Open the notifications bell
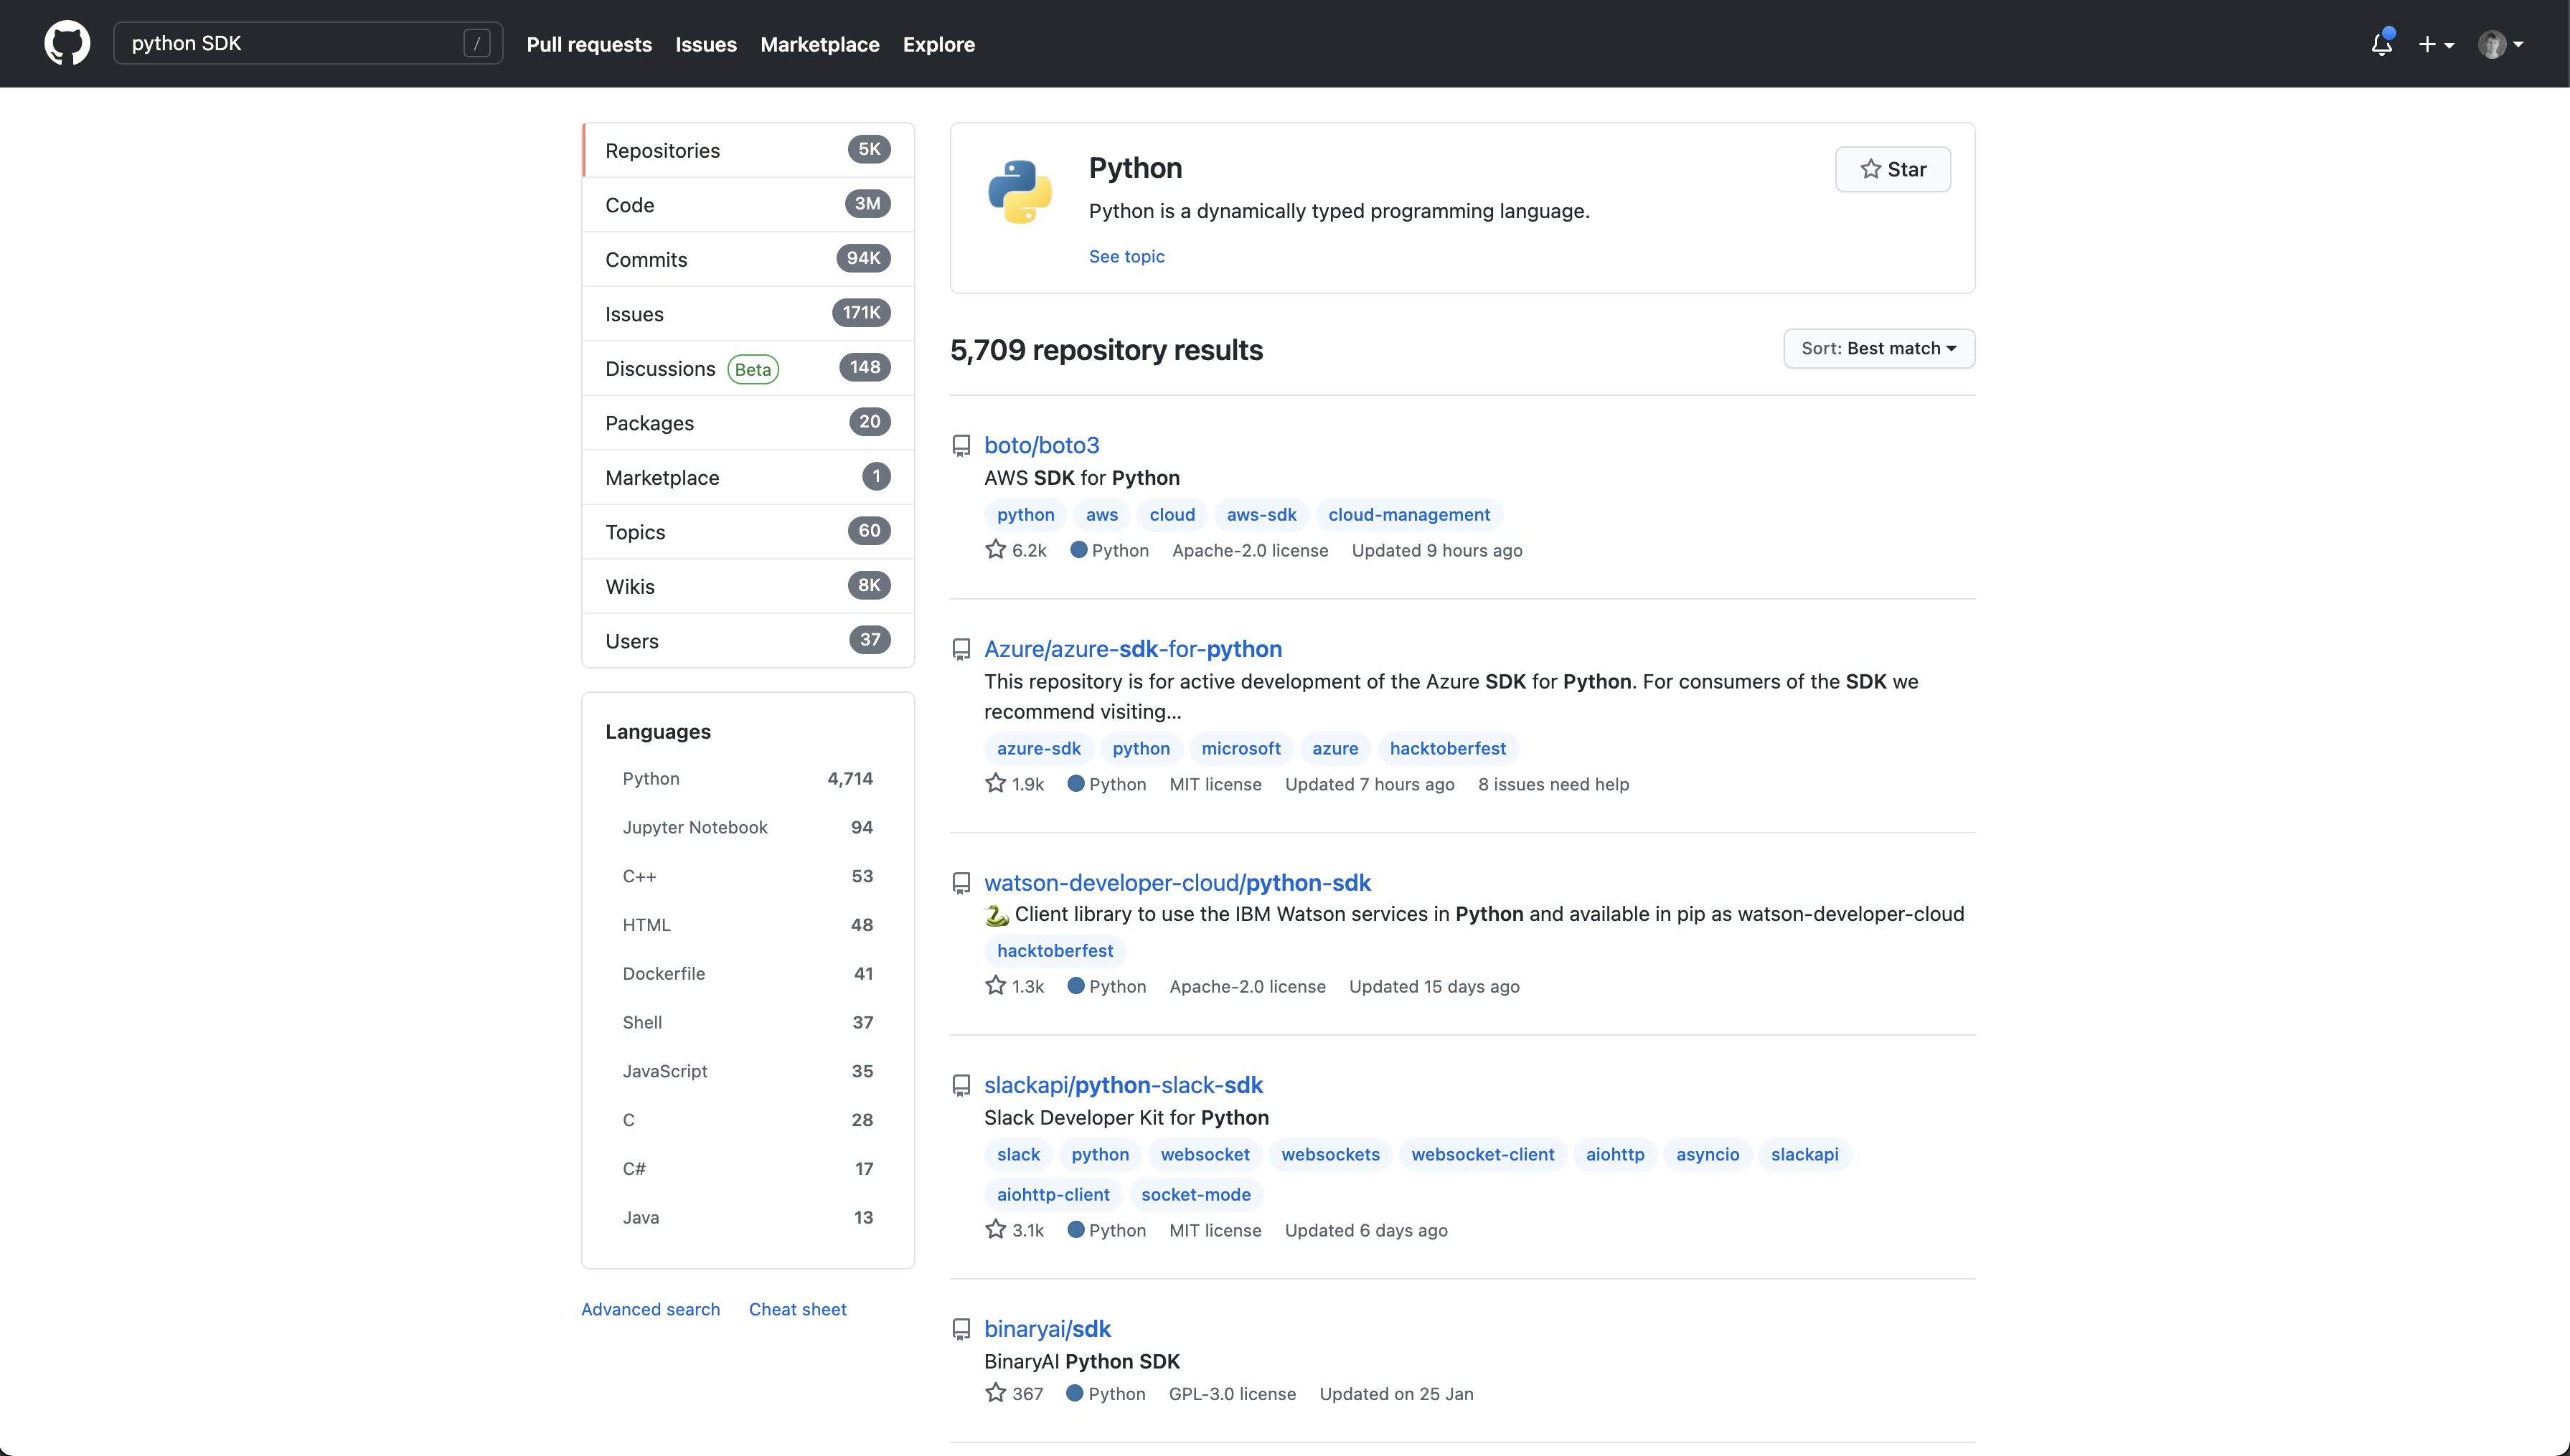 pyautogui.click(x=2381, y=44)
